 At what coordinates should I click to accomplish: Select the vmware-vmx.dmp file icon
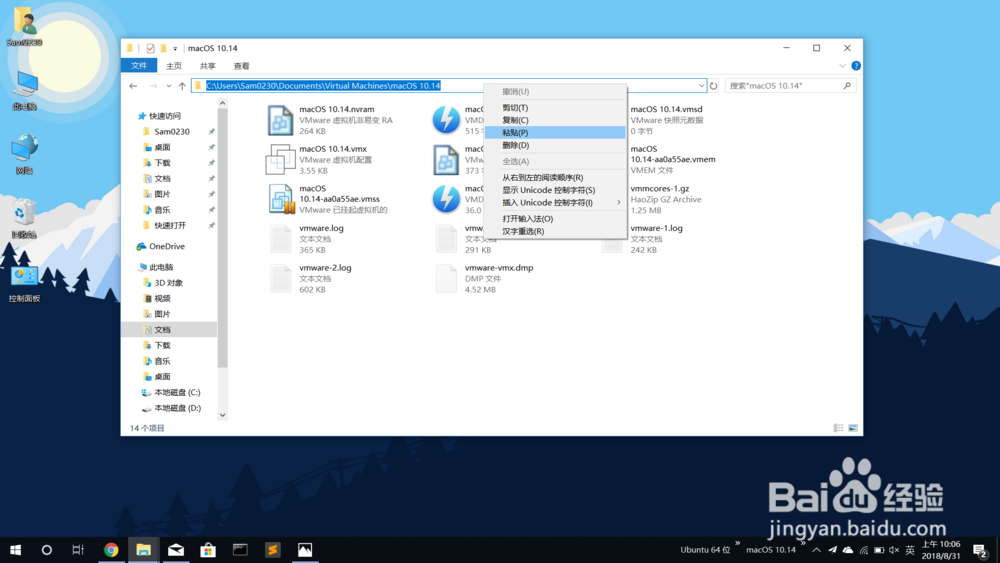pos(446,278)
